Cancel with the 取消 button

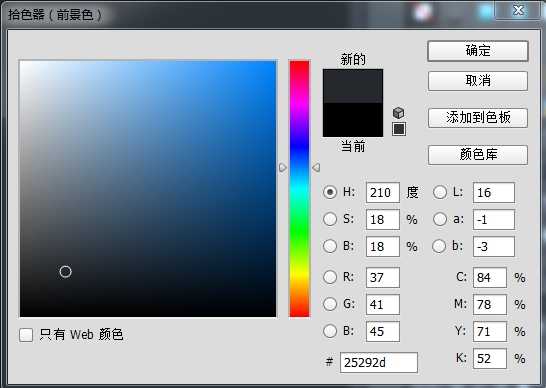pyautogui.click(x=478, y=81)
